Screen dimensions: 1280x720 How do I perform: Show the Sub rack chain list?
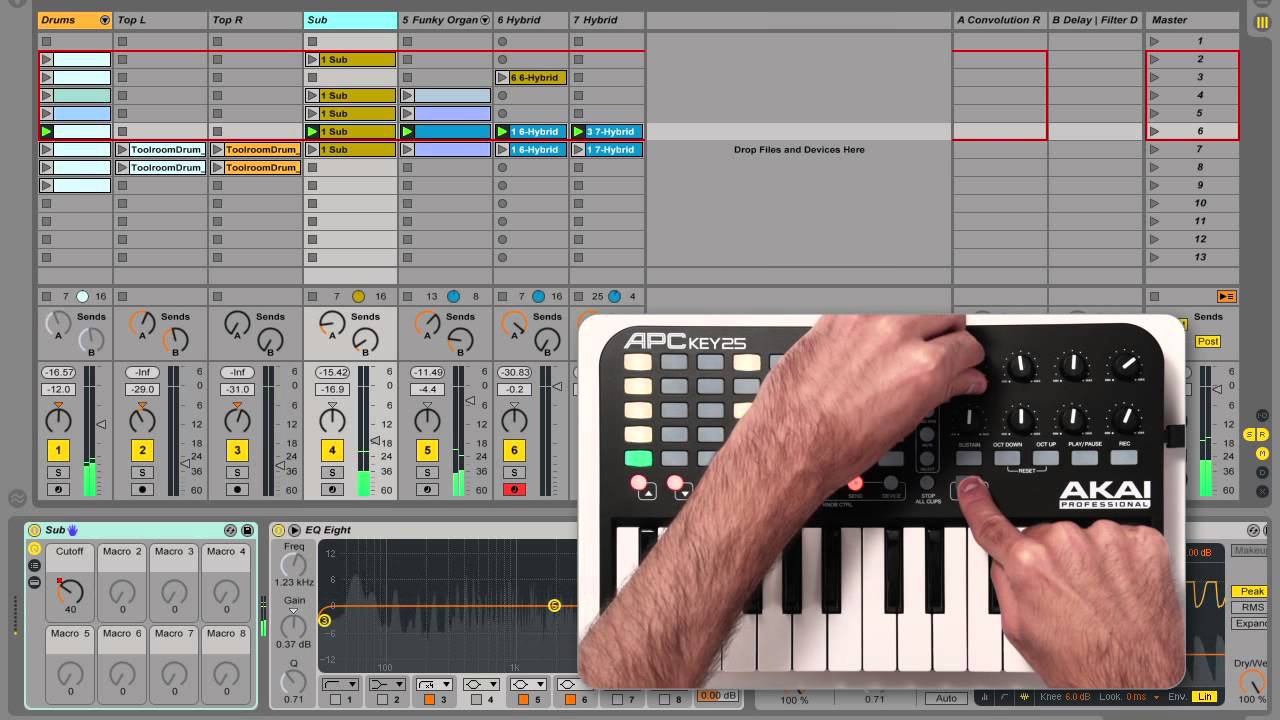[34, 565]
